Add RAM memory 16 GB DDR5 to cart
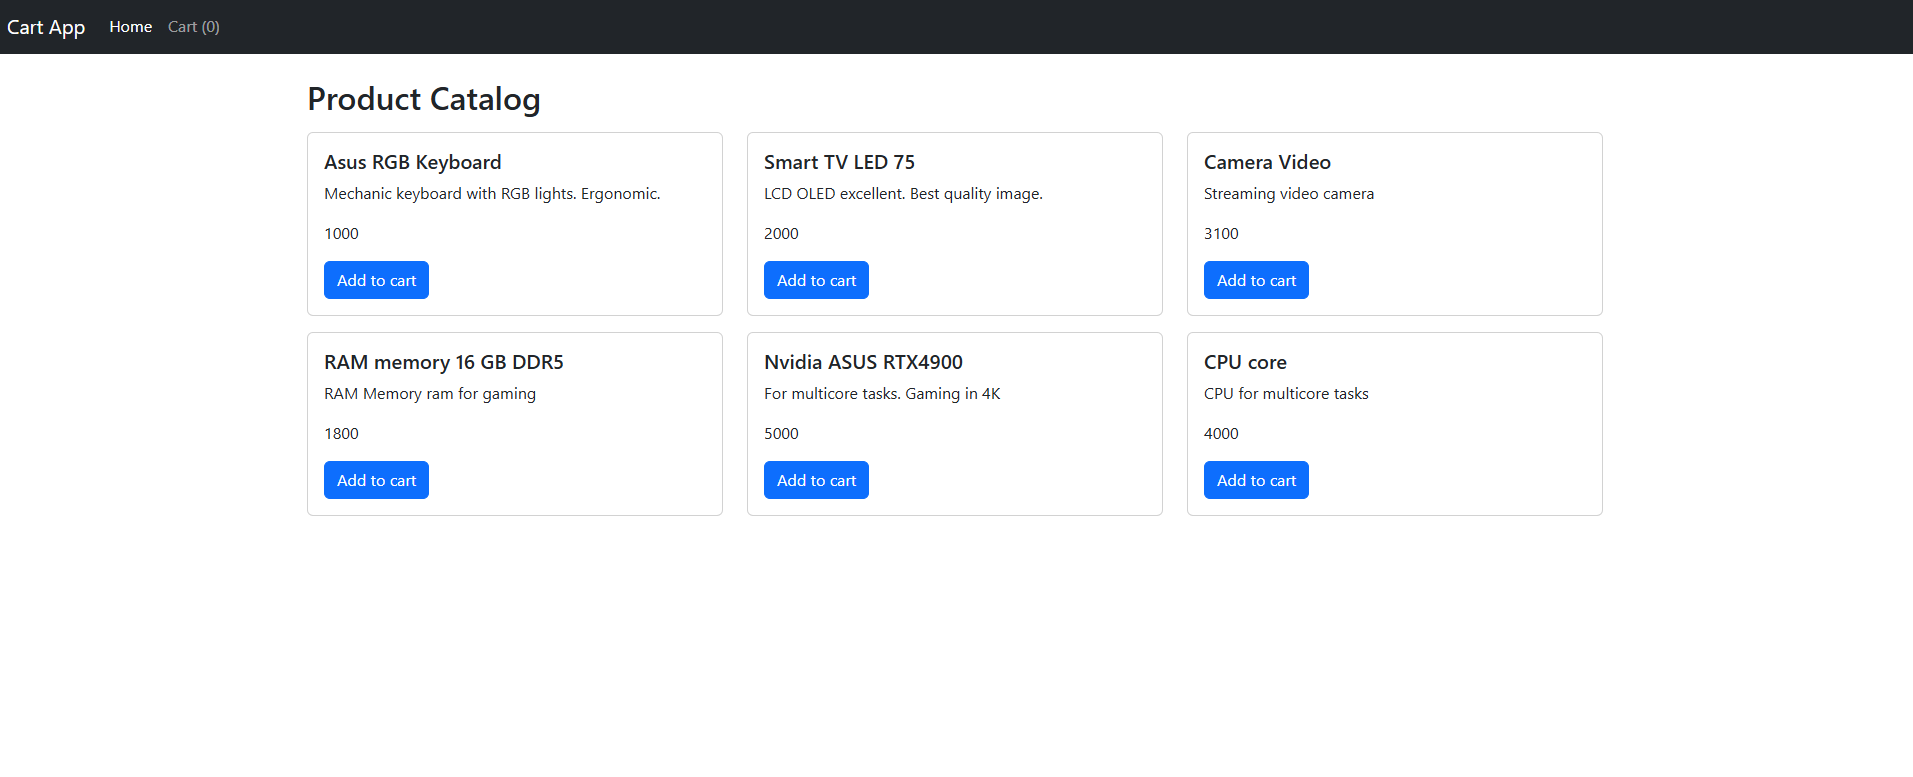 [376, 480]
